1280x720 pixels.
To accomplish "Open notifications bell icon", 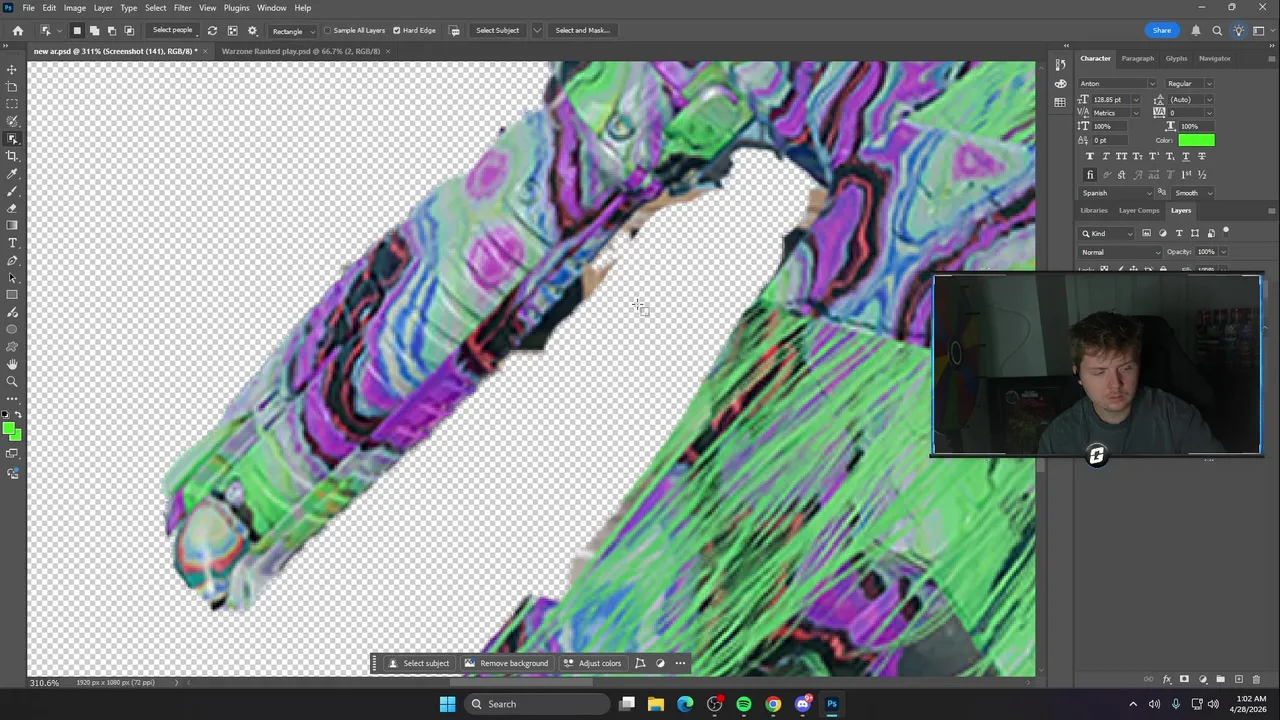I will coord(1195,30).
